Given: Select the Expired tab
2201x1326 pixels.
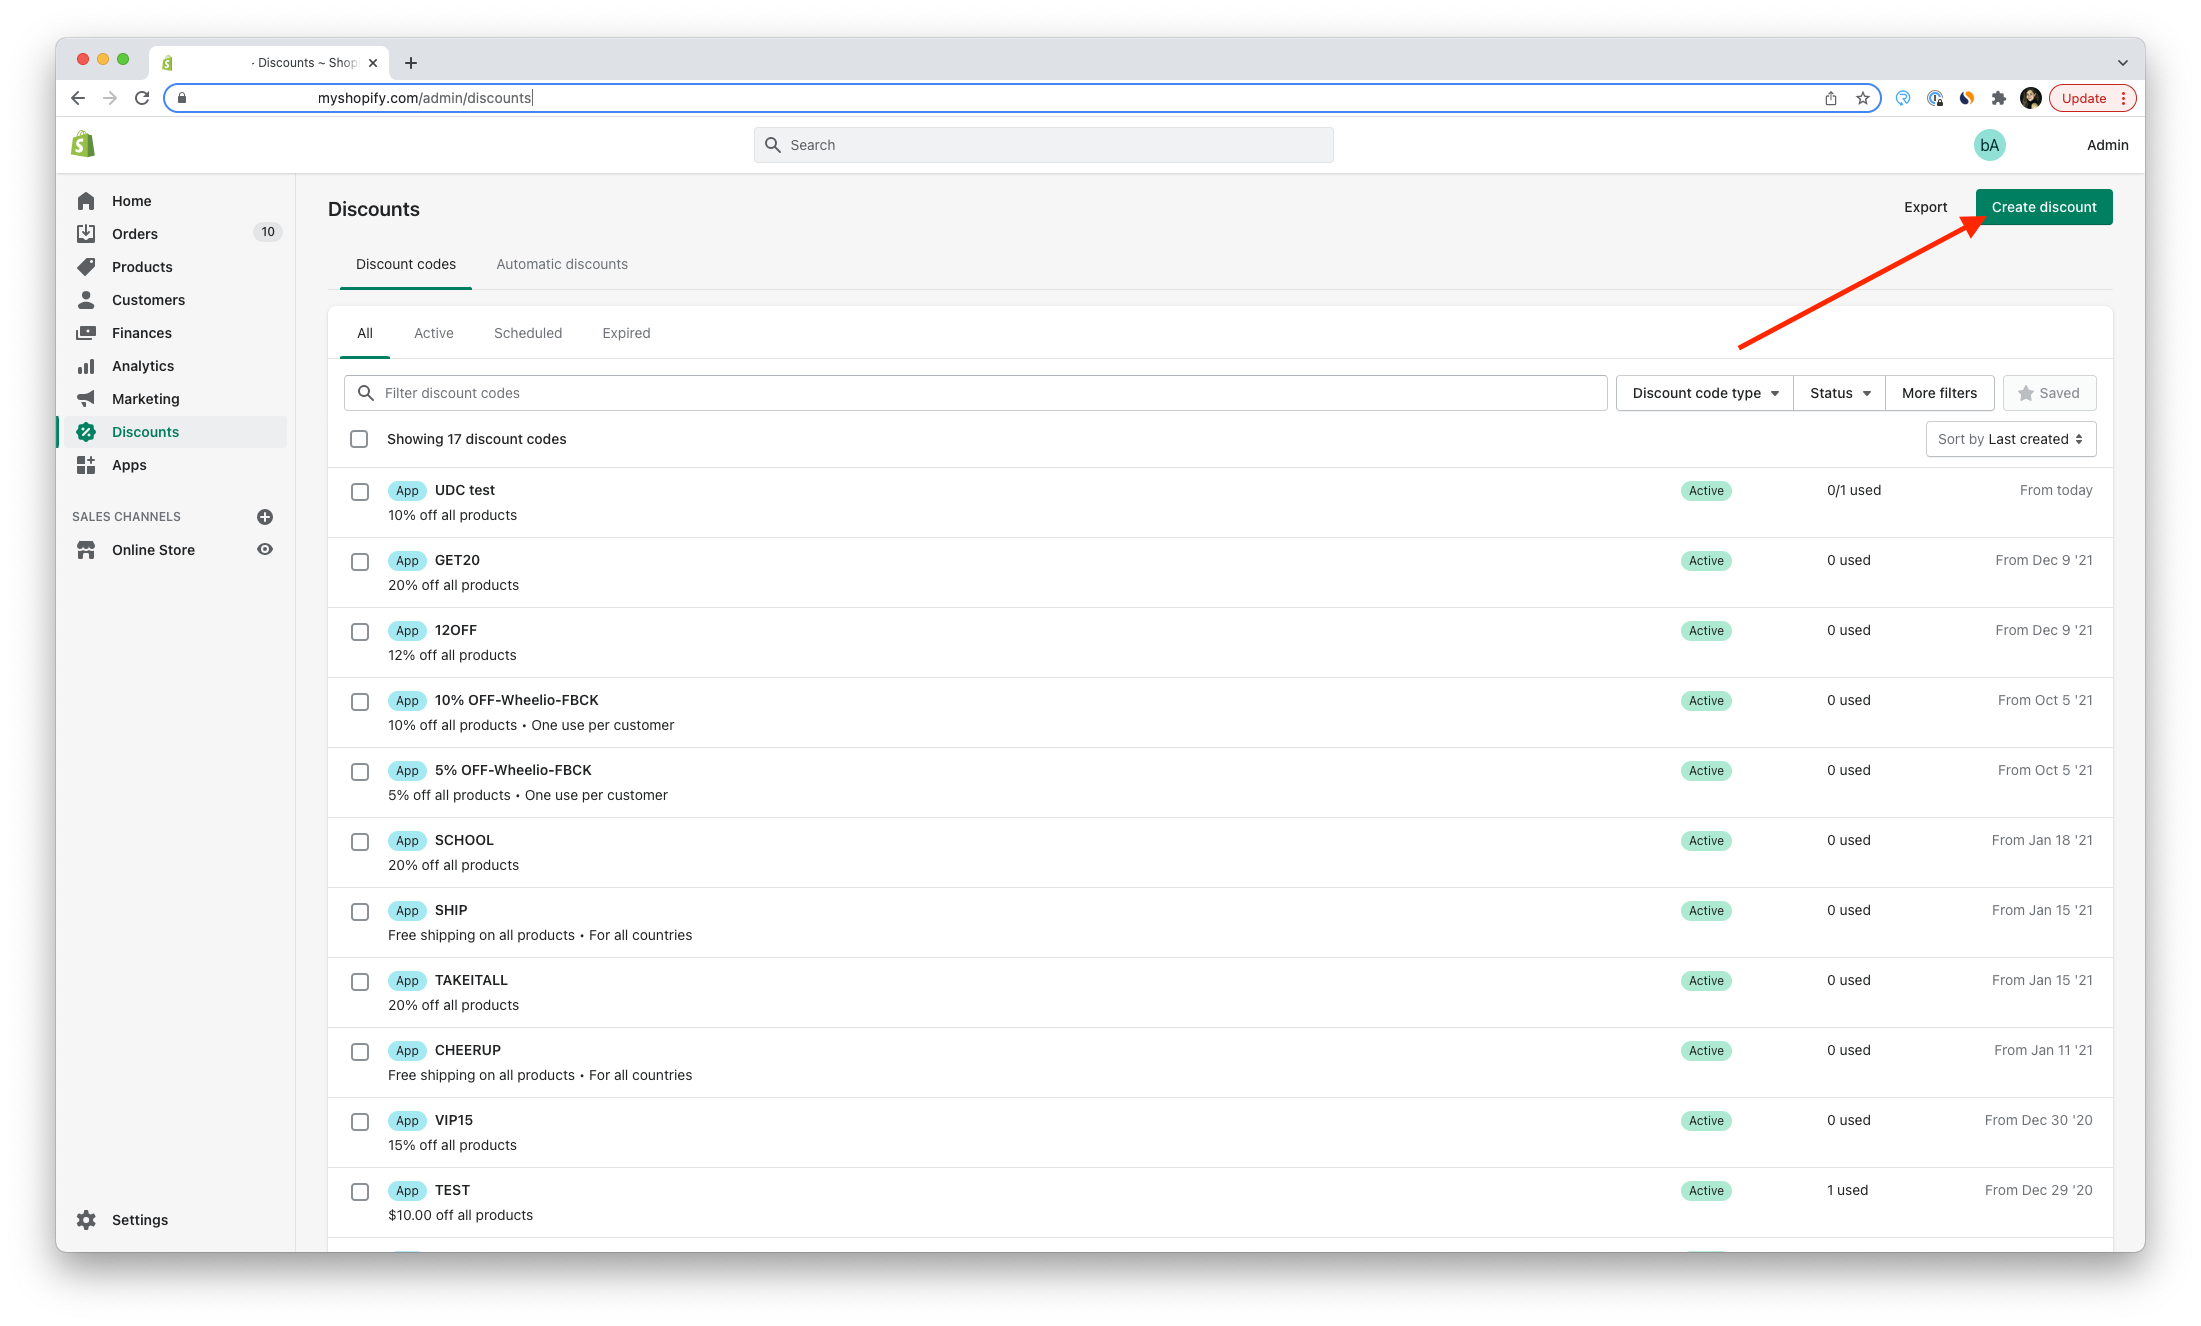Looking at the screenshot, I should pos(626,333).
